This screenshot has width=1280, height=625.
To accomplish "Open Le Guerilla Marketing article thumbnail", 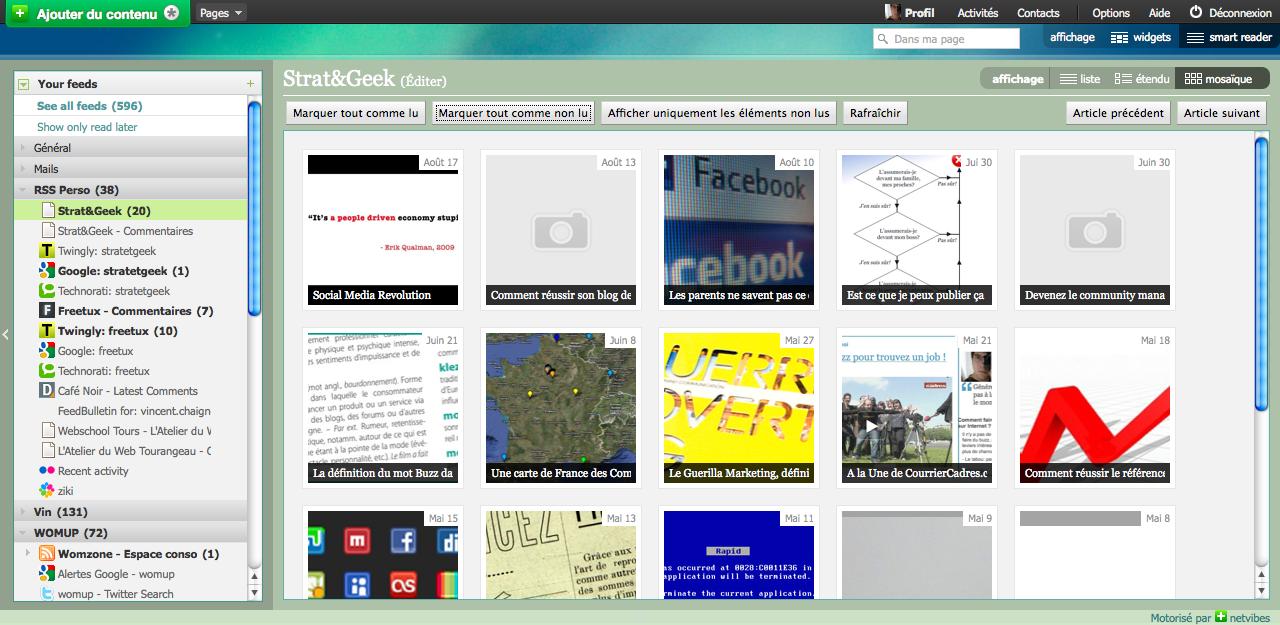I will (x=739, y=408).
